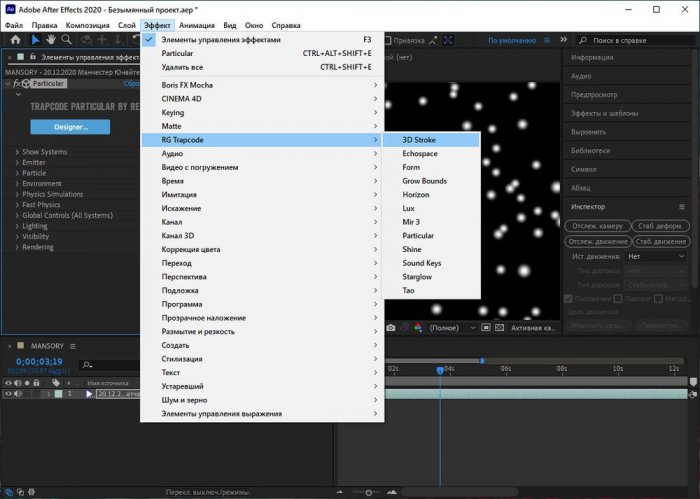Click the first layer switches icon at timeline bottom

(x=9, y=492)
